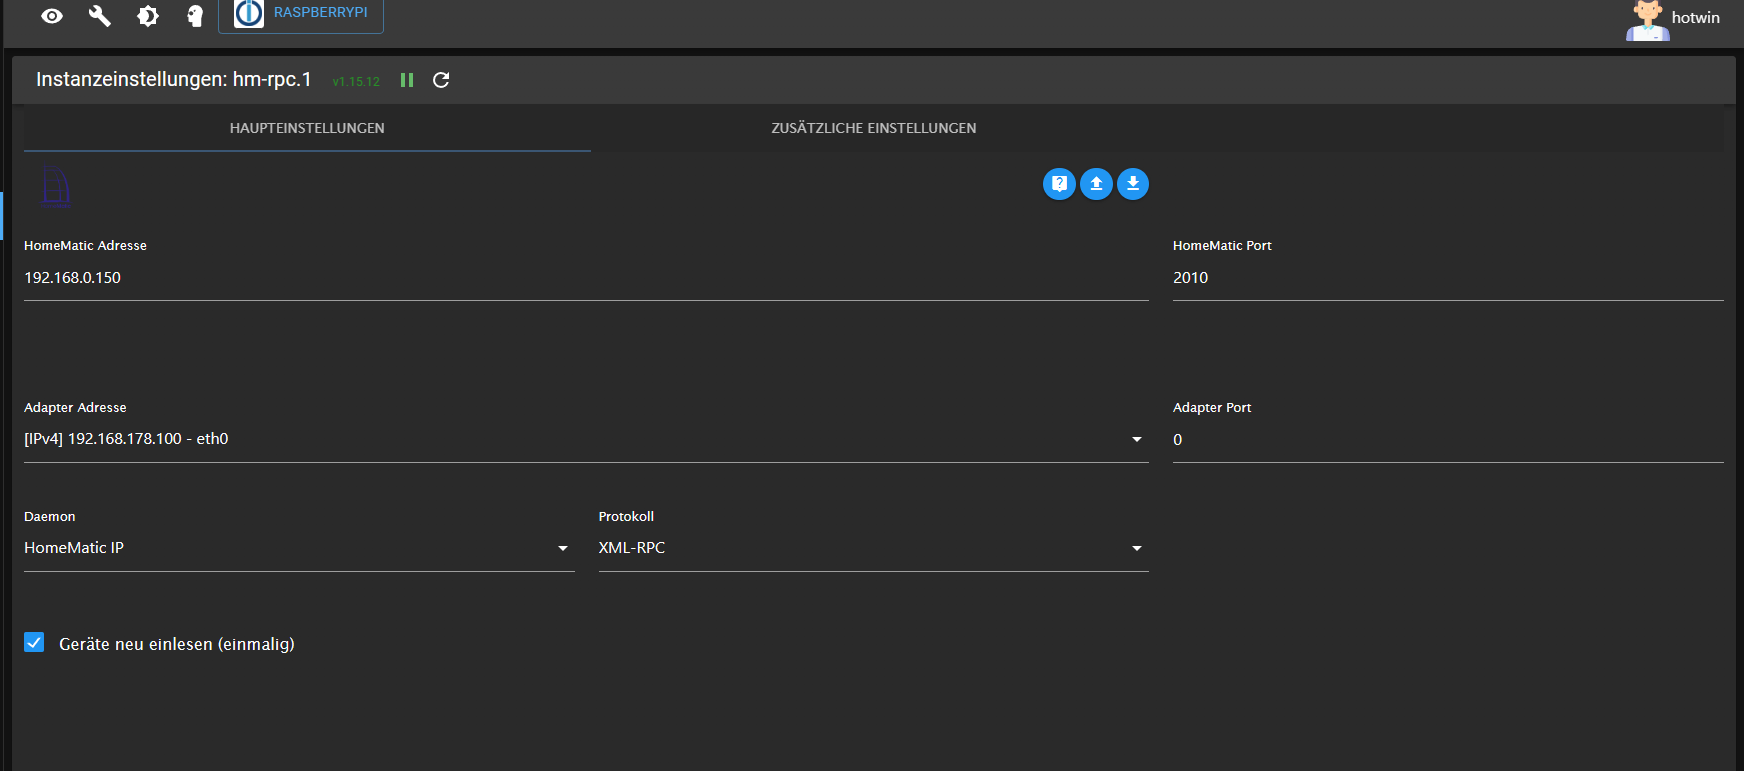Open the Protokoll XML-RPC dropdown
This screenshot has width=1744, height=771.
tap(873, 548)
